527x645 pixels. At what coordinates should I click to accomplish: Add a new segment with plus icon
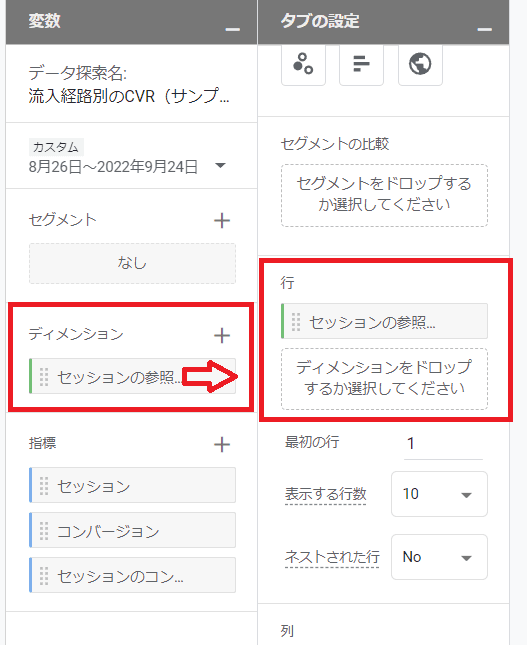[x=222, y=220]
